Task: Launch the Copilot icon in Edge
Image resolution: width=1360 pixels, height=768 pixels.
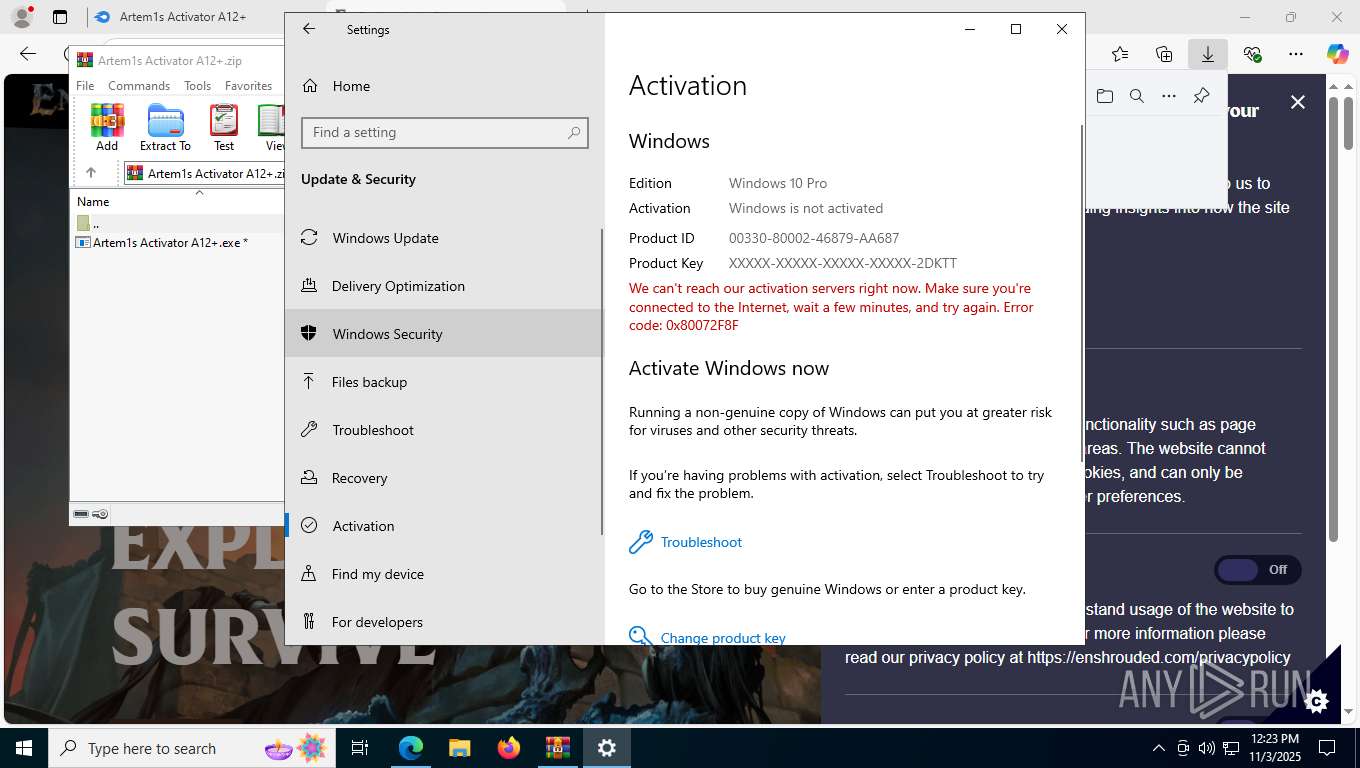Action: click(x=1338, y=54)
